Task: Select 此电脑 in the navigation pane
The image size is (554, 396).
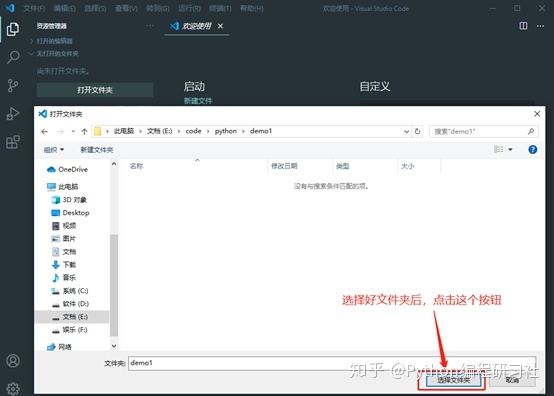Action: pyautogui.click(x=63, y=187)
